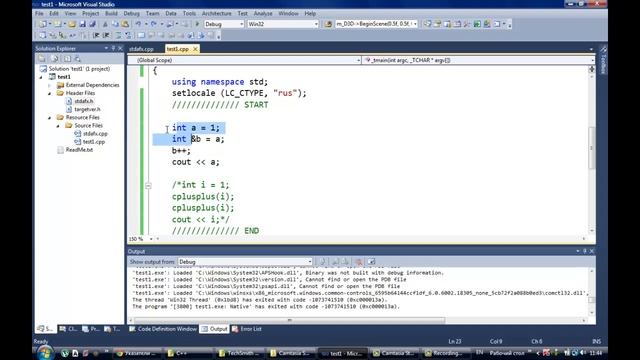The image size is (640, 360).
Task: Click Find Message in Code icon in Output
Action: 322,262
